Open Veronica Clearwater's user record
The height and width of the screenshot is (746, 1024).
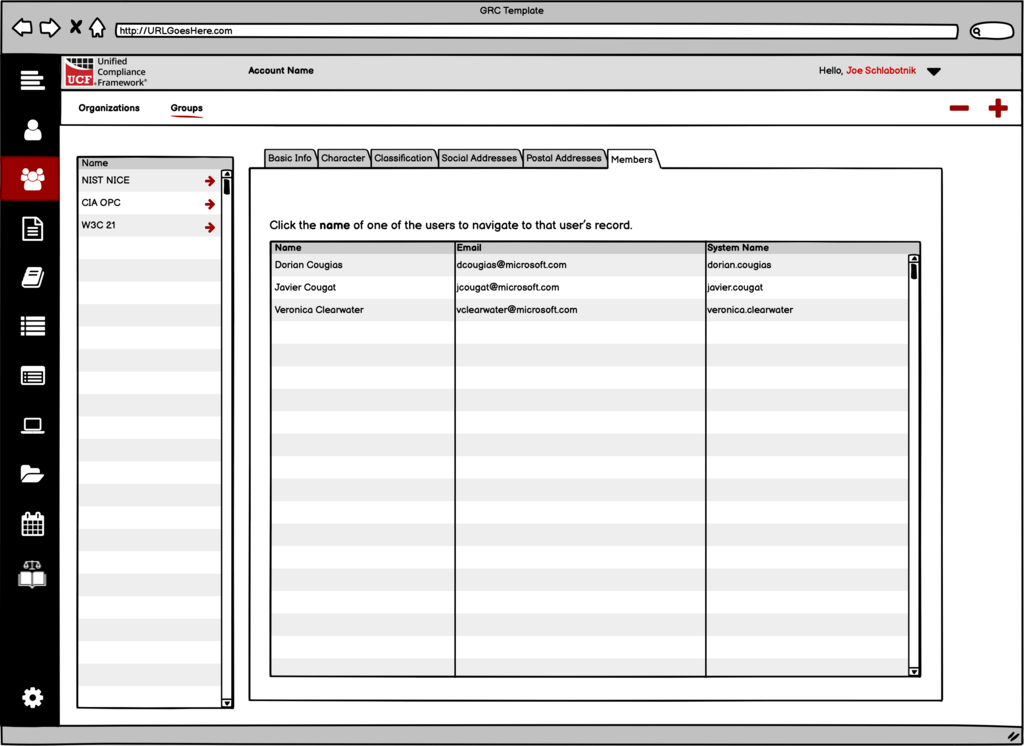pos(319,310)
